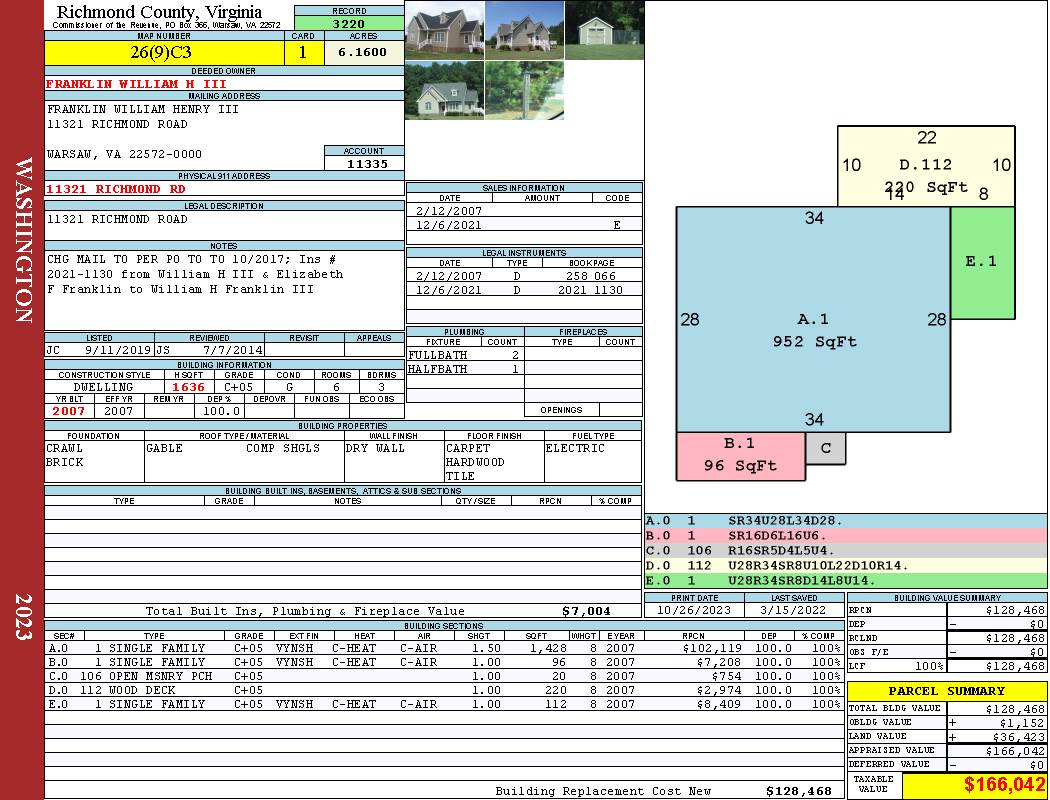Select book/page 2021 1130
1050x800 pixels.
point(590,290)
